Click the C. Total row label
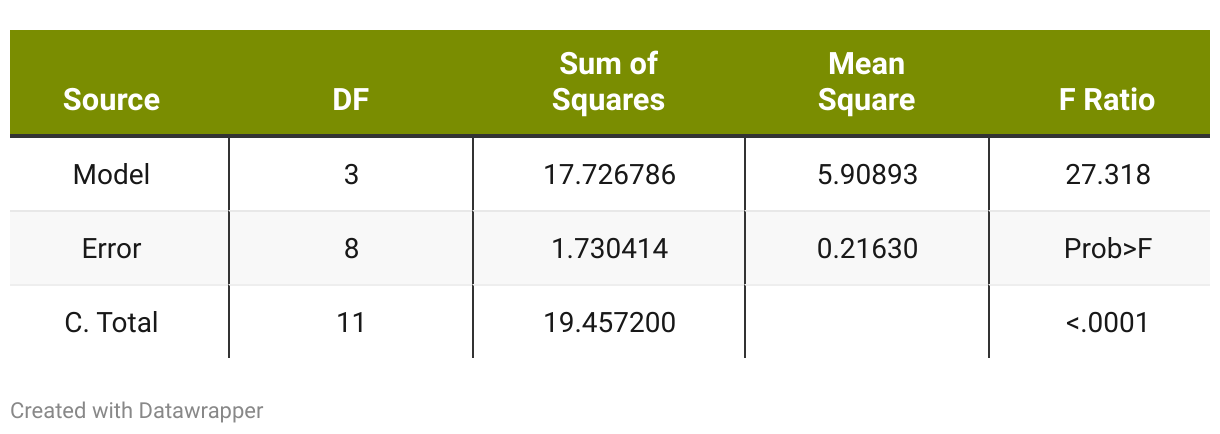The height and width of the screenshot is (434, 1220). point(111,322)
